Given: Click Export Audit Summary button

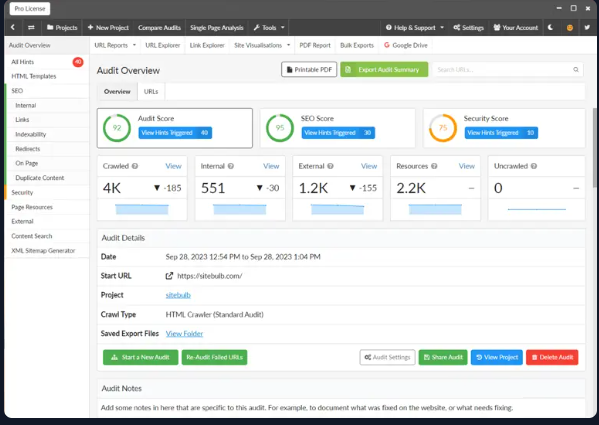Looking at the screenshot, I should pyautogui.click(x=384, y=69).
